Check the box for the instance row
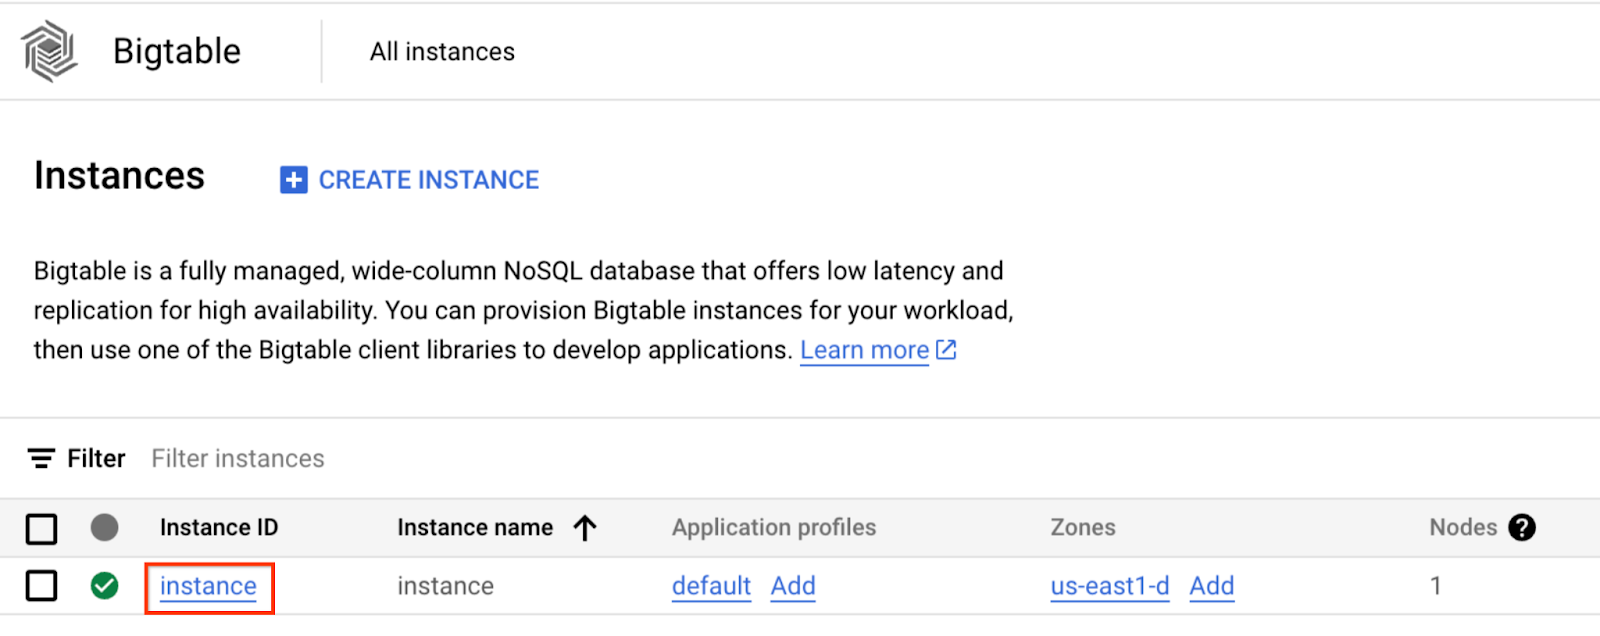Screen dimensions: 1600x636 pos(41,586)
